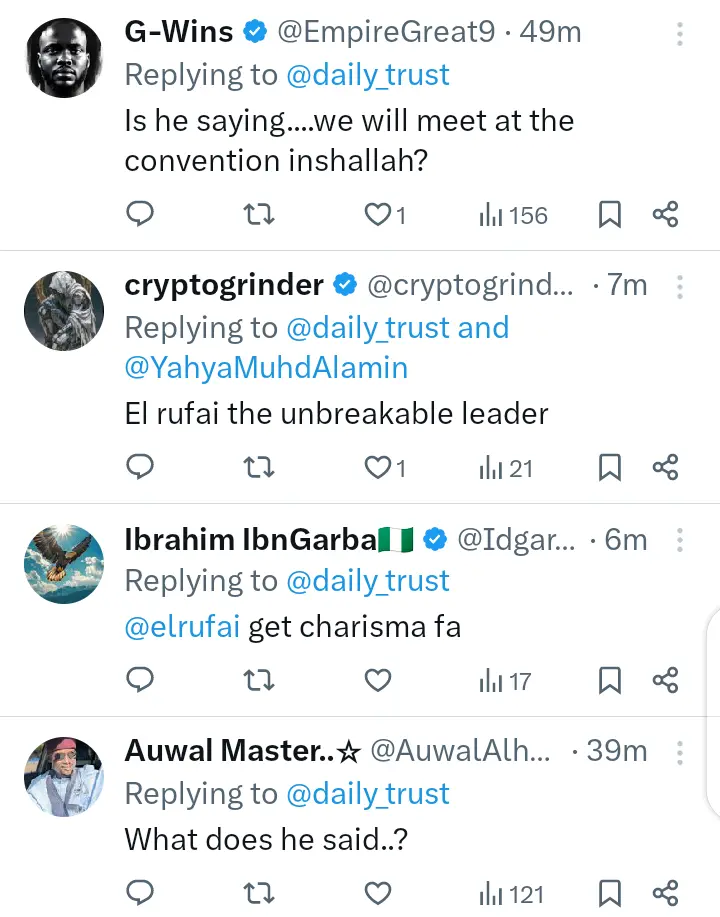Screen dimensions: 720x917
Task: Open the @elrufai mention link
Action: point(182,628)
